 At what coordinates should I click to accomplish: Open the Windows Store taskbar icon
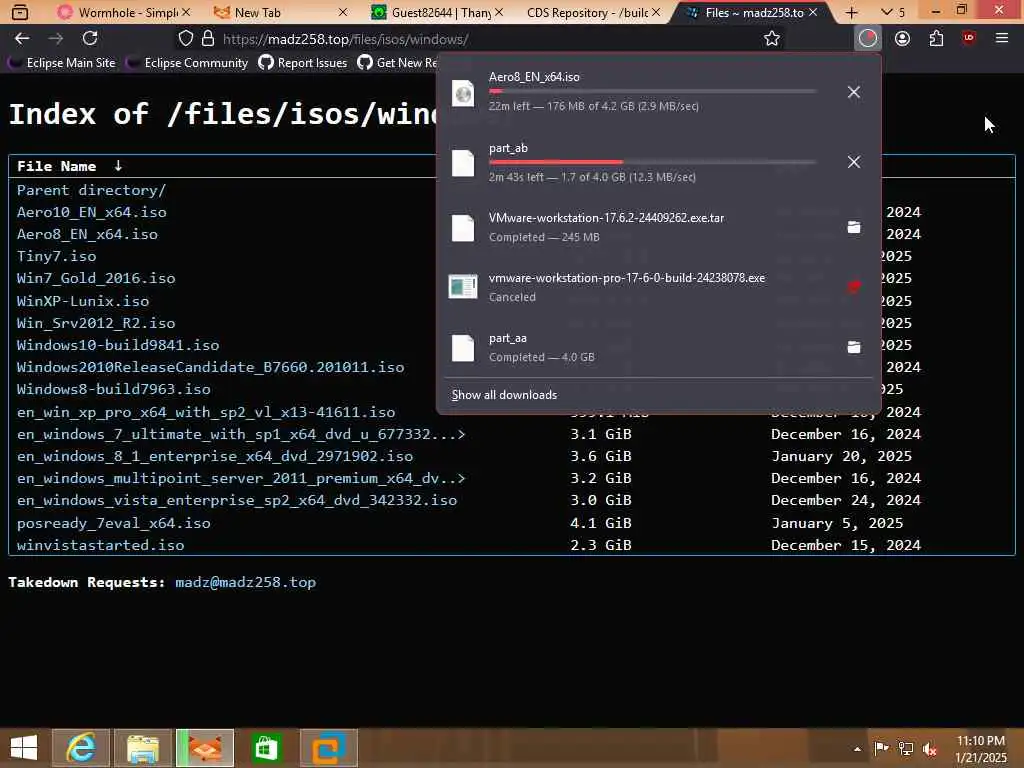coord(266,748)
